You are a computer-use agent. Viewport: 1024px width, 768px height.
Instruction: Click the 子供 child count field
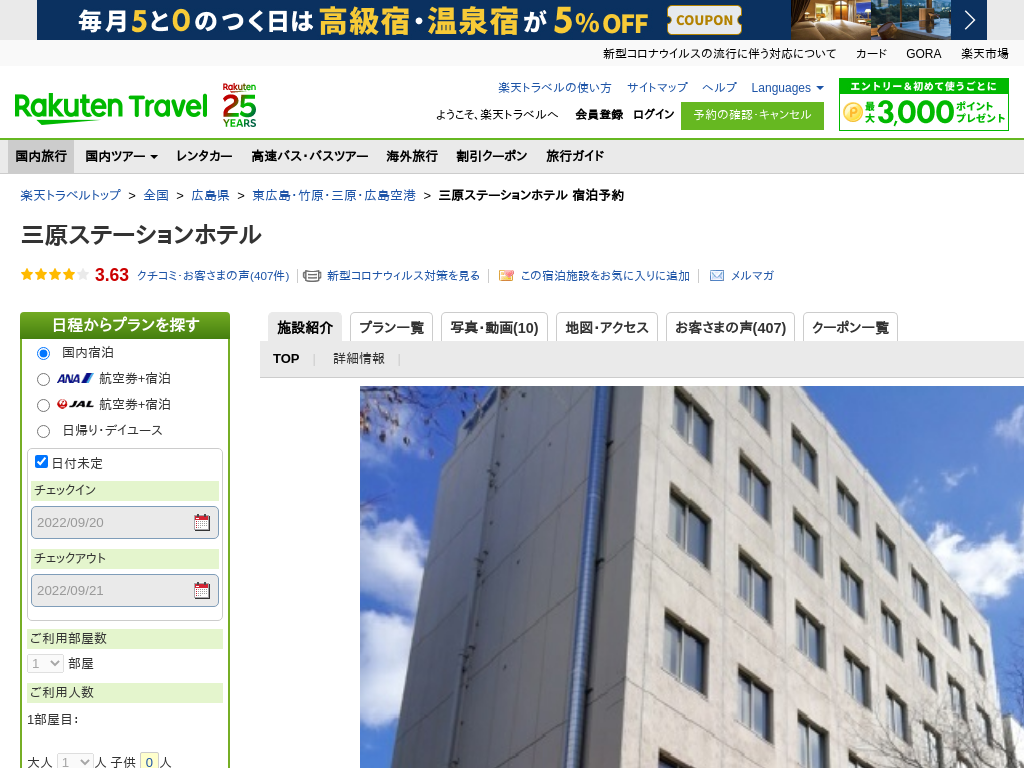tap(150, 761)
